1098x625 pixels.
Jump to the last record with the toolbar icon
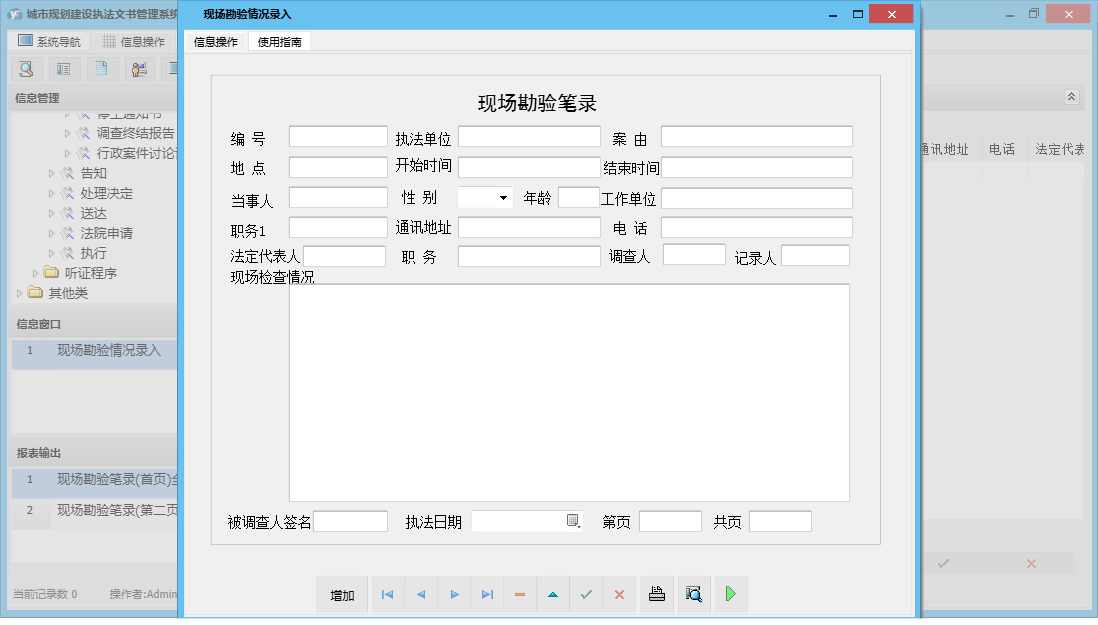point(487,594)
